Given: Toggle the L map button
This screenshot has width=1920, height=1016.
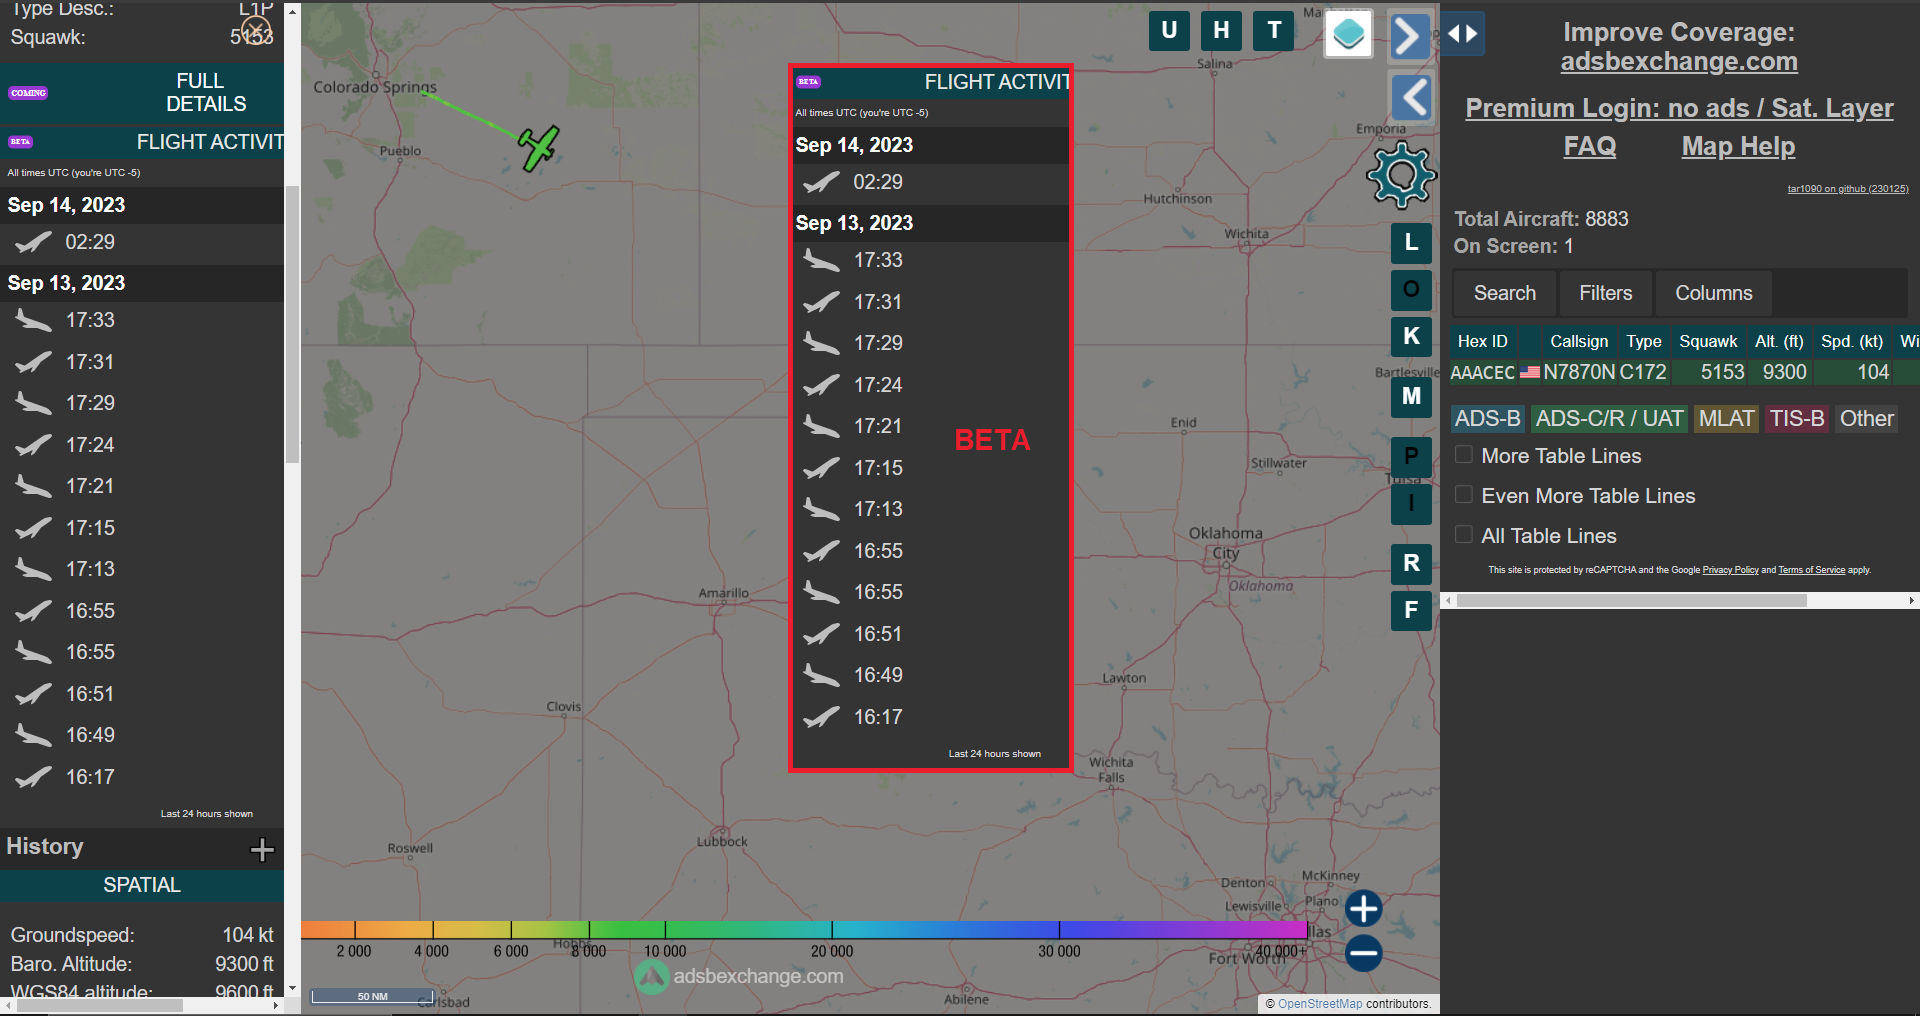Looking at the screenshot, I should (1411, 243).
